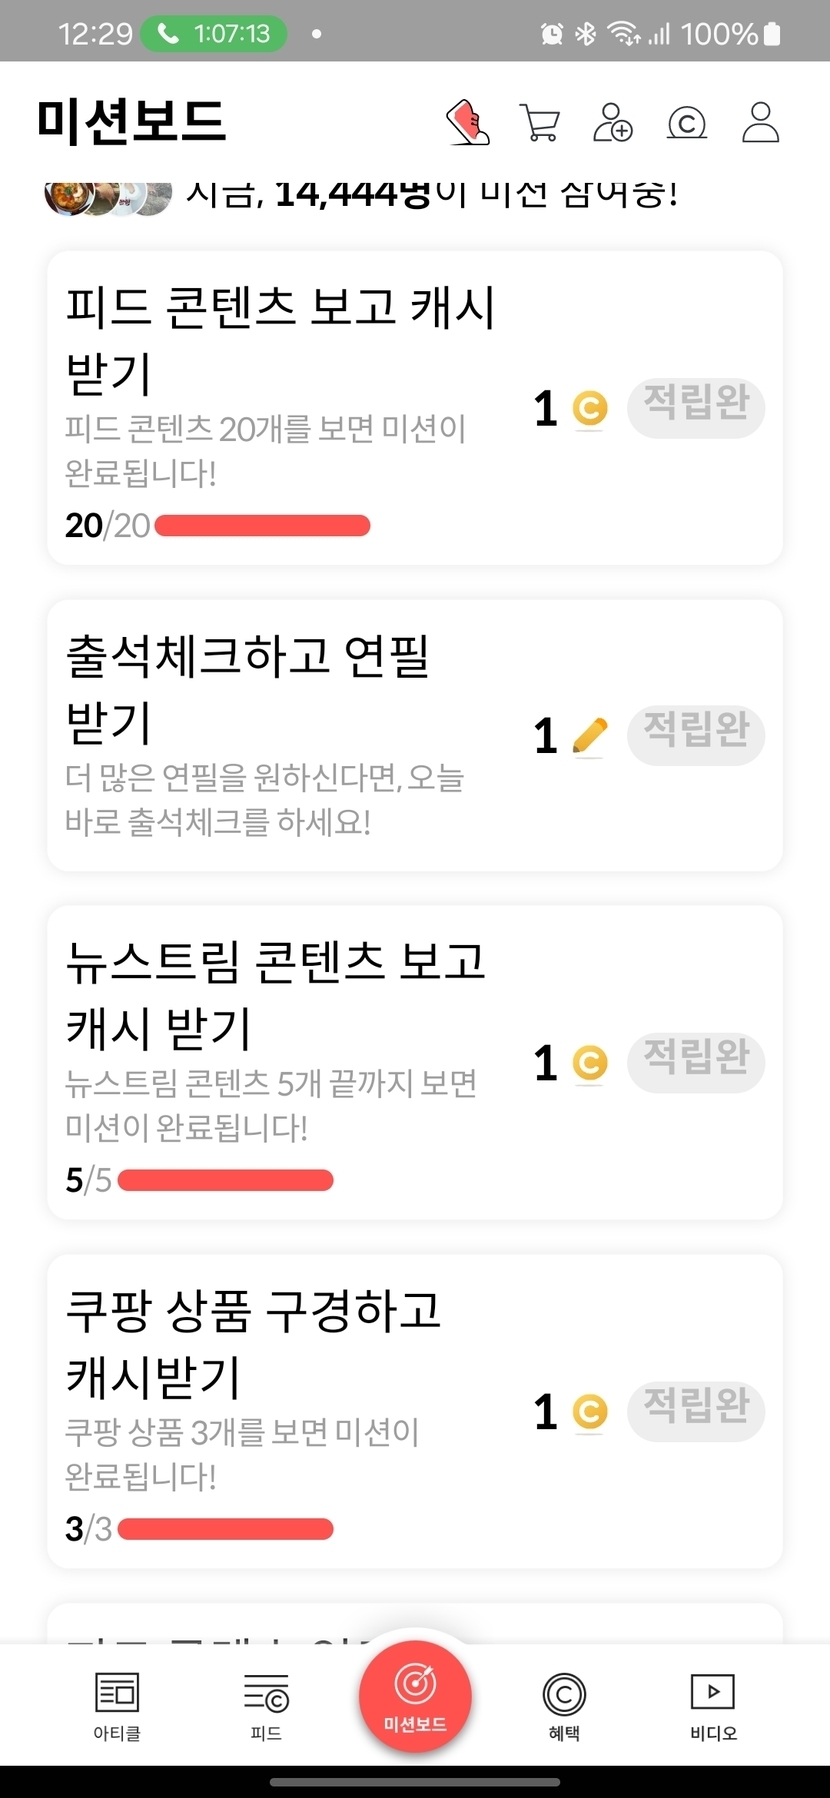Open the 혜택 tab
The image size is (830, 1798).
tap(564, 1706)
